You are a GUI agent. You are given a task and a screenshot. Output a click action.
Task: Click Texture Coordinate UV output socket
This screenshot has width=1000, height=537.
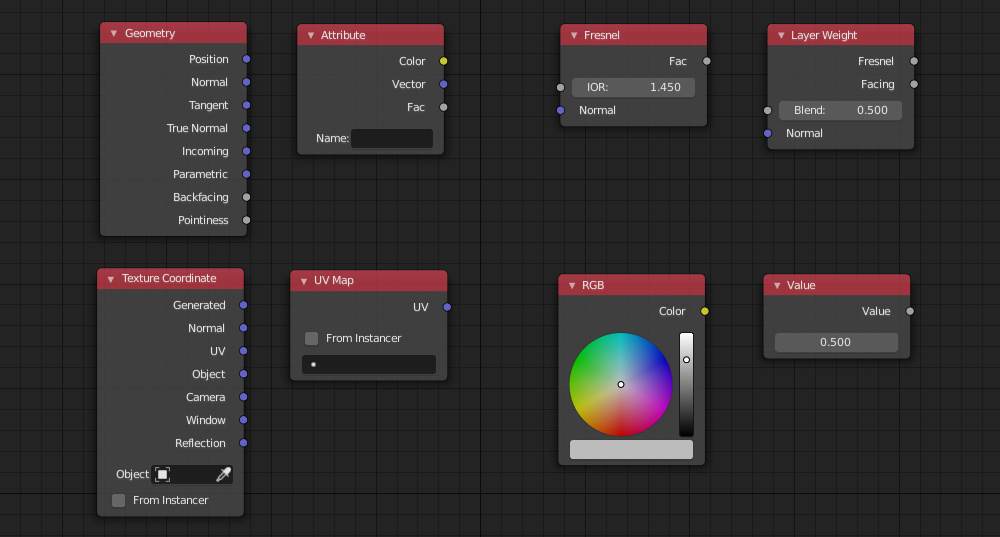point(243,351)
